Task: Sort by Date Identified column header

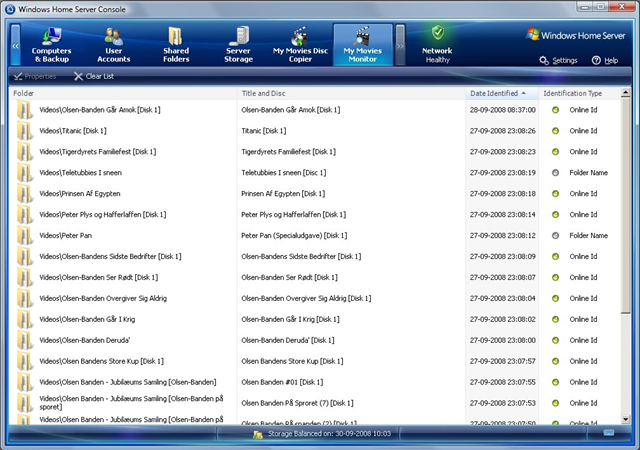Action: (x=502, y=94)
